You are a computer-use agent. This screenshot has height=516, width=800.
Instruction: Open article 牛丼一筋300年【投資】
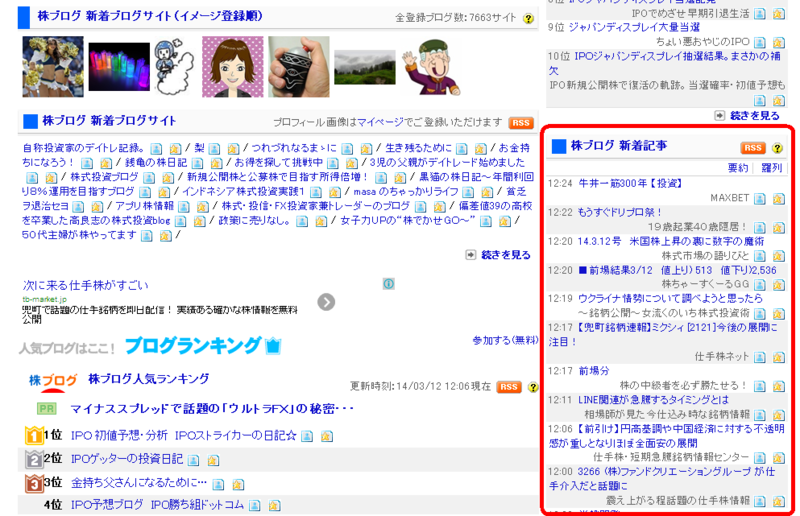630,183
